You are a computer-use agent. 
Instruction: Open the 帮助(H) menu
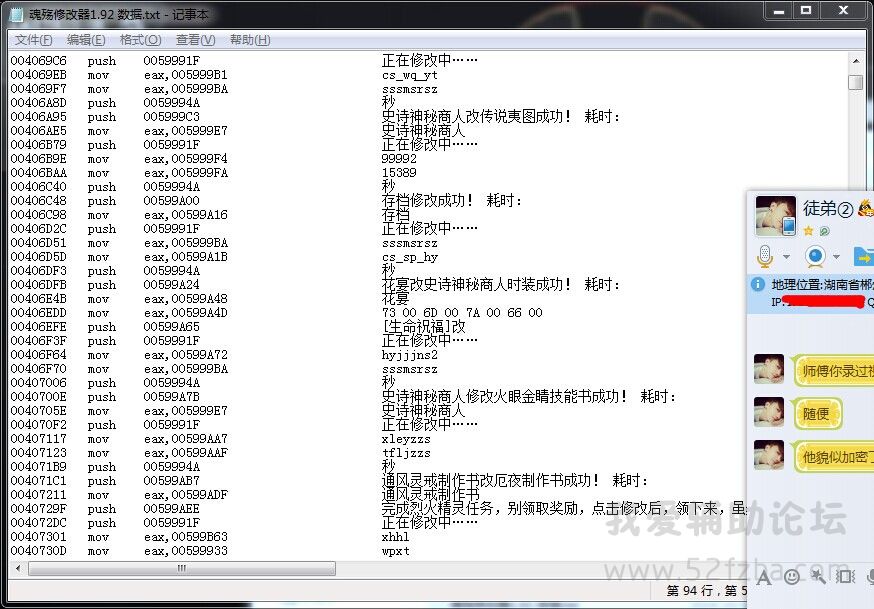tap(250, 40)
